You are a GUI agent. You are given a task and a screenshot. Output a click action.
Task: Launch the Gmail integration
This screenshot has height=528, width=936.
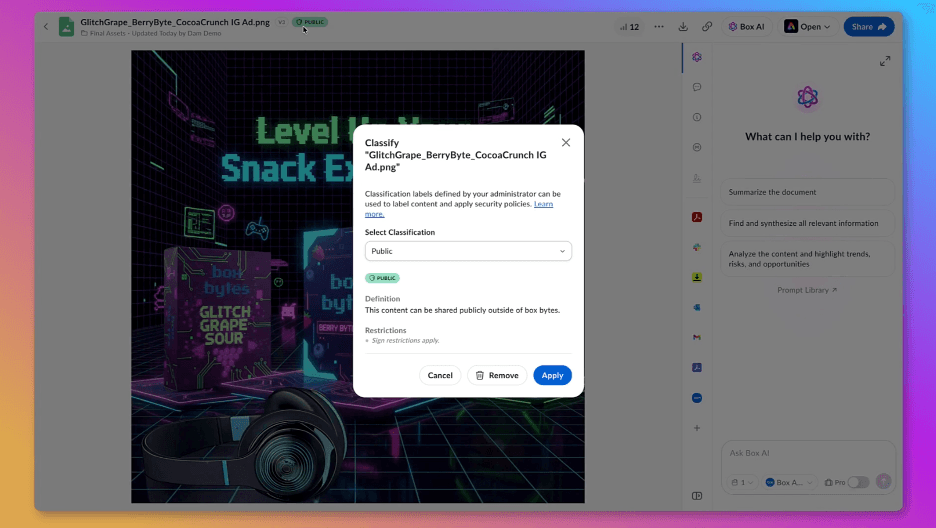697,338
